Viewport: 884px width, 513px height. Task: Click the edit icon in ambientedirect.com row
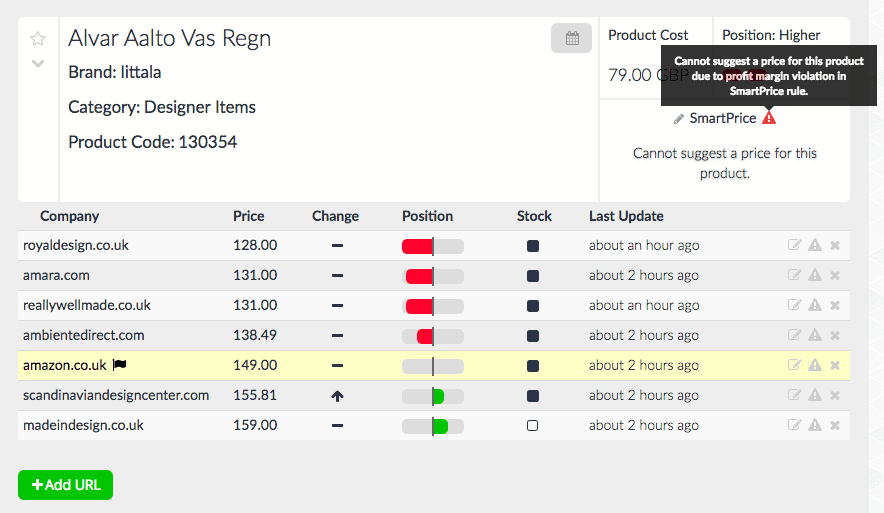[x=795, y=335]
